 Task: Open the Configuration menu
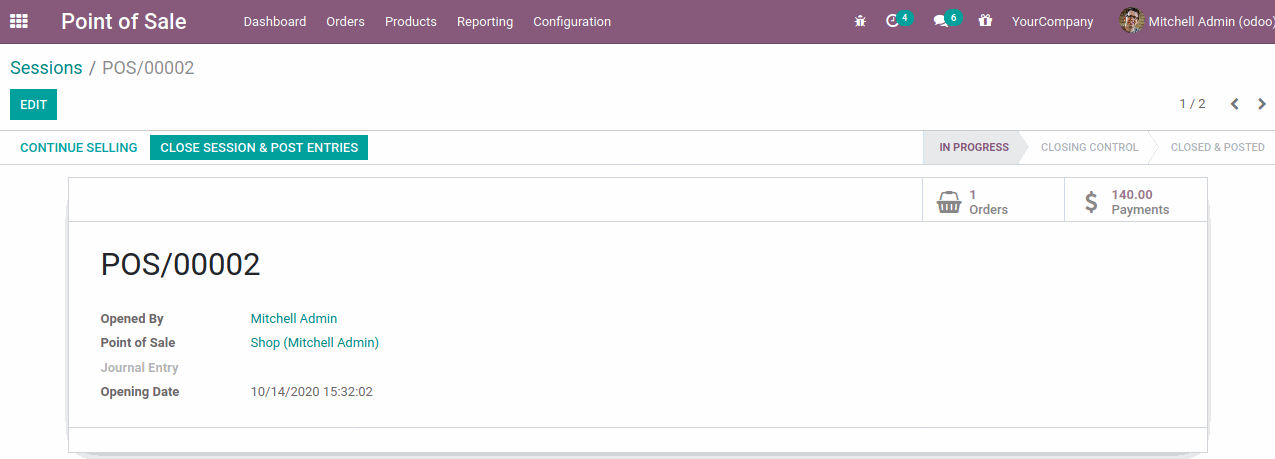[572, 22]
